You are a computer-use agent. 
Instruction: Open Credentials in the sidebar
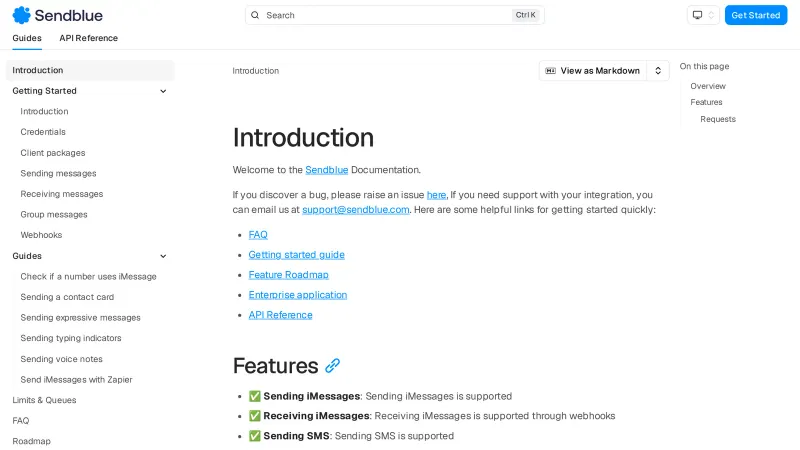click(43, 132)
